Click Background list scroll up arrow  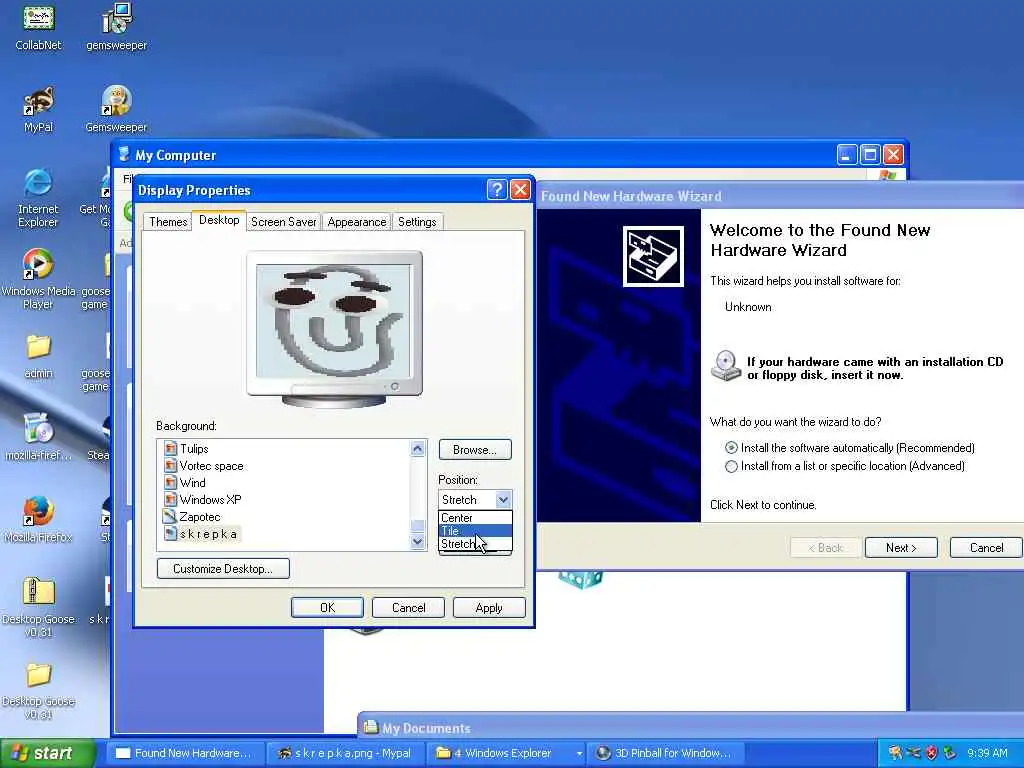click(418, 449)
